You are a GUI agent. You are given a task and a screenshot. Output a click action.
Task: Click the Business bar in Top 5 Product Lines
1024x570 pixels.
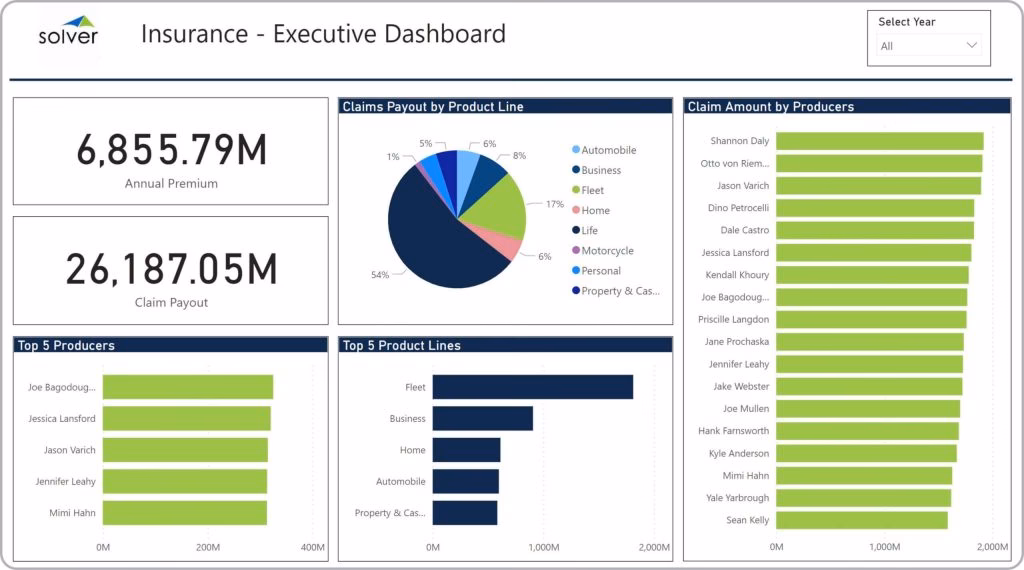pyautogui.click(x=483, y=419)
